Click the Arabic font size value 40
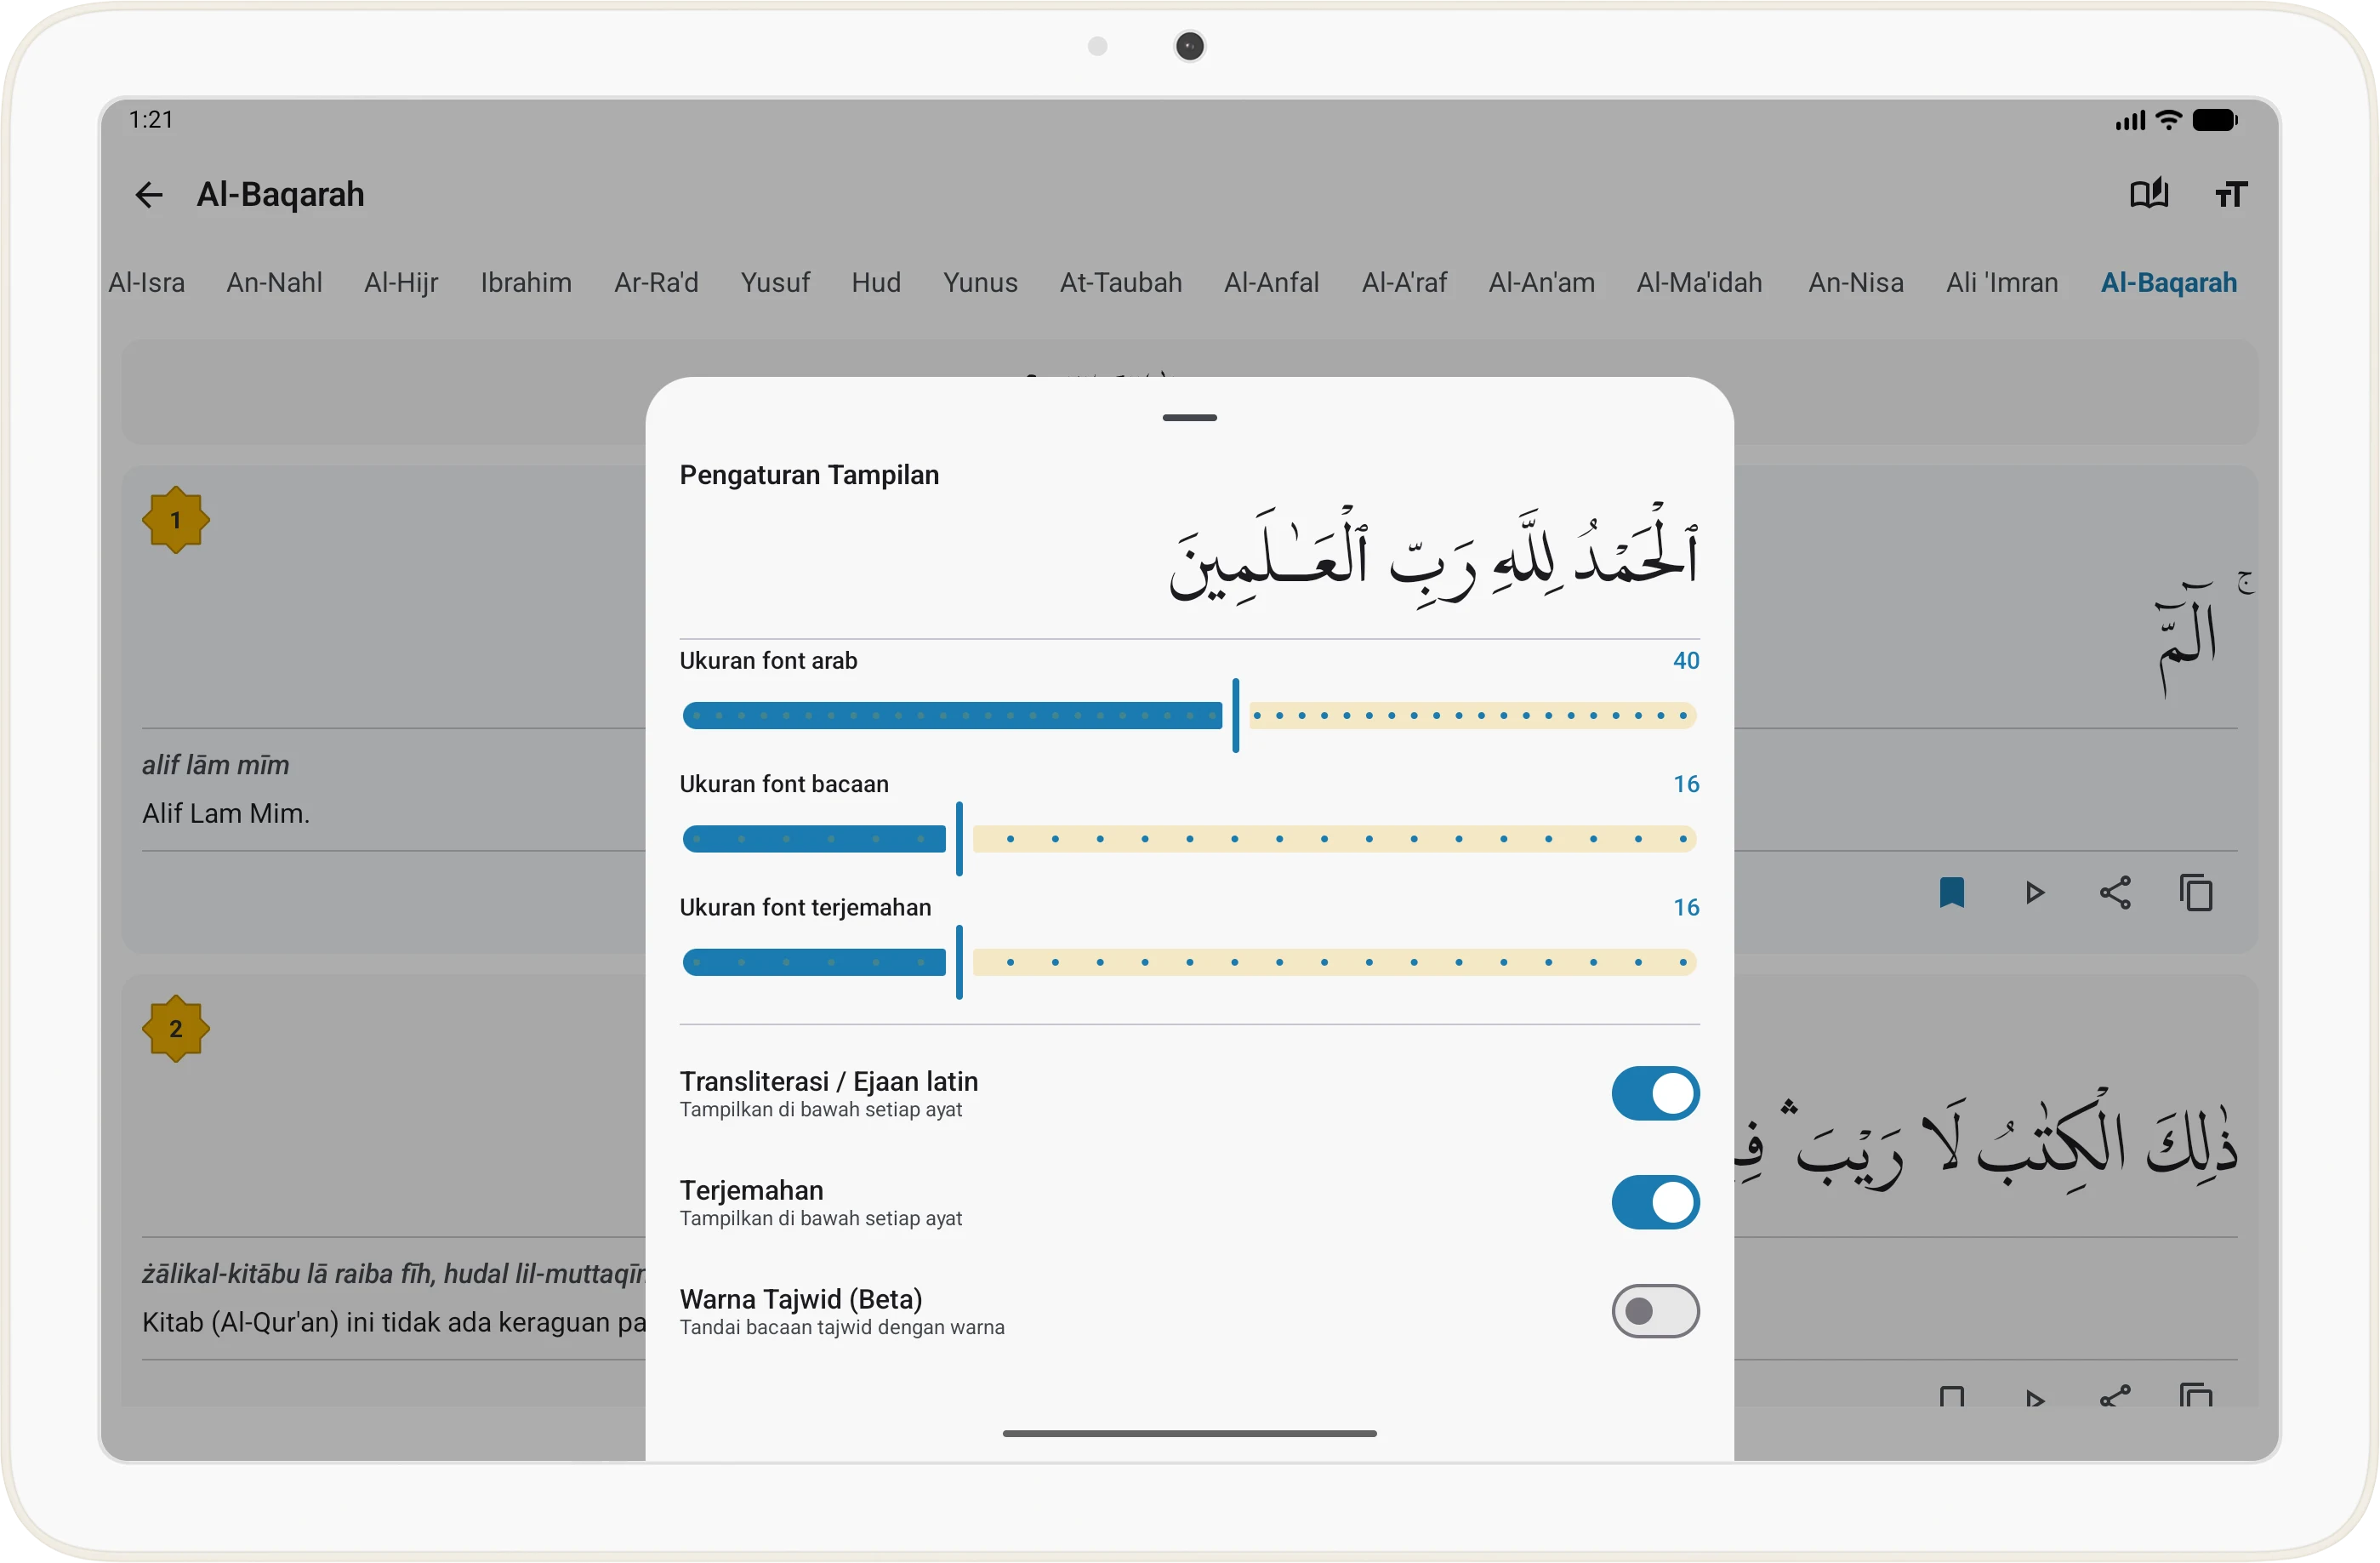This screenshot has height=1563, width=2380. click(1686, 661)
